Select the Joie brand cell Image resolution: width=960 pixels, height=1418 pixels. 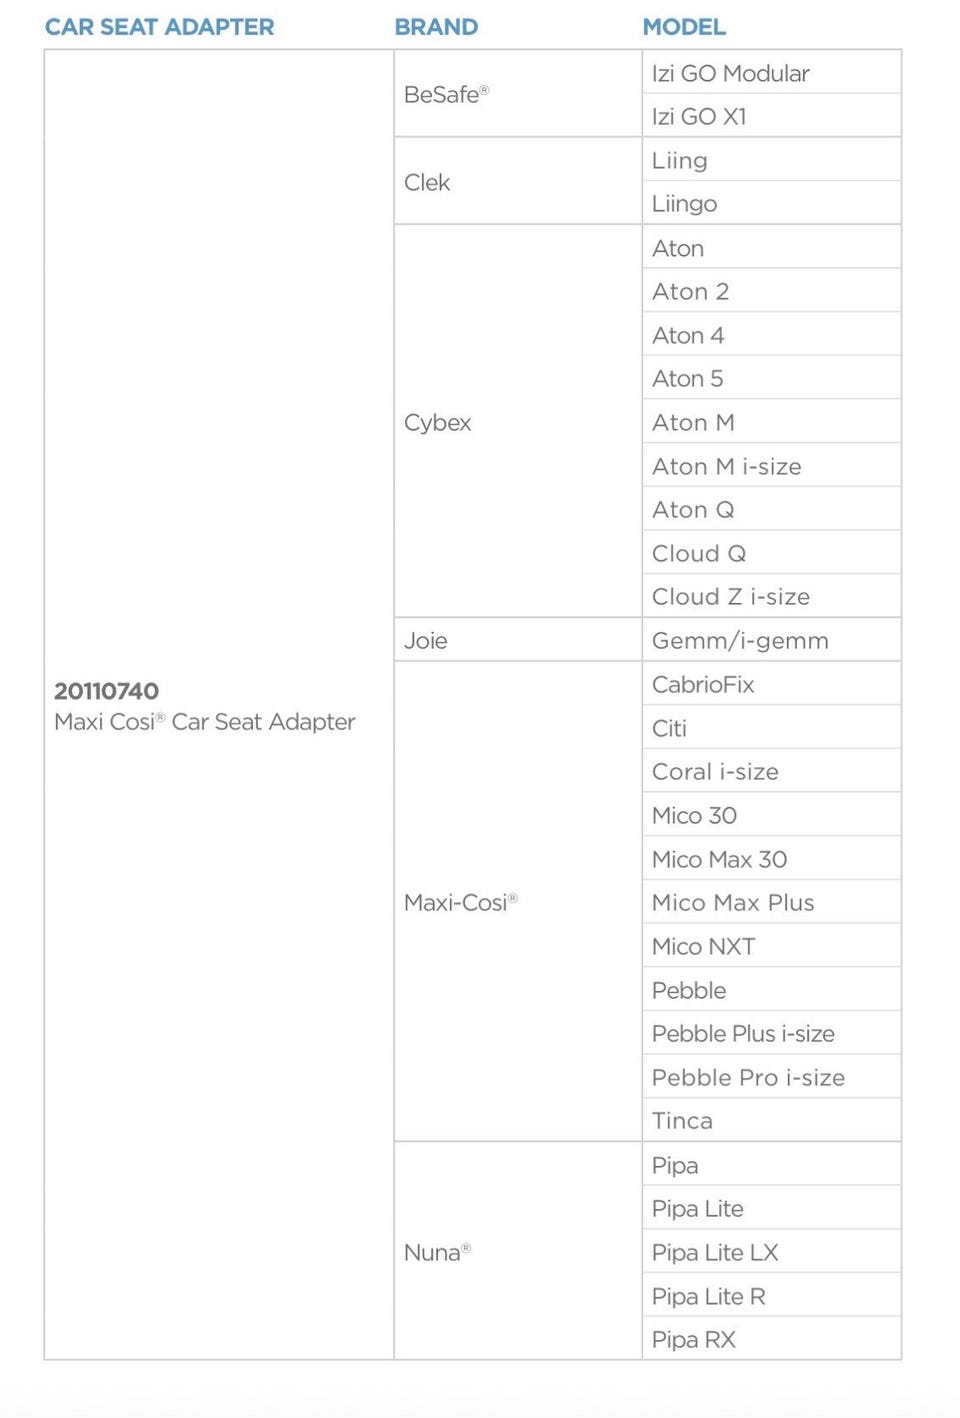point(518,639)
